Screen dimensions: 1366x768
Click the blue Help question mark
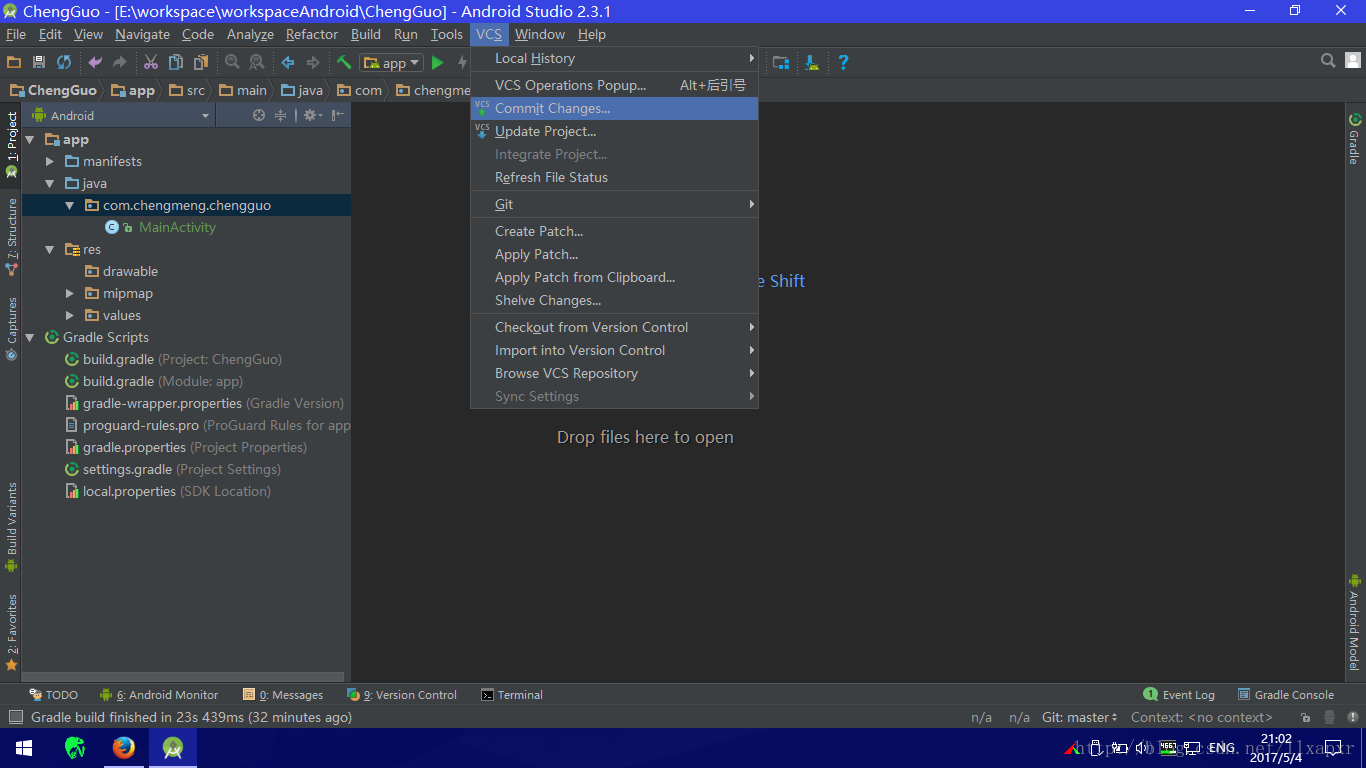[x=843, y=62]
